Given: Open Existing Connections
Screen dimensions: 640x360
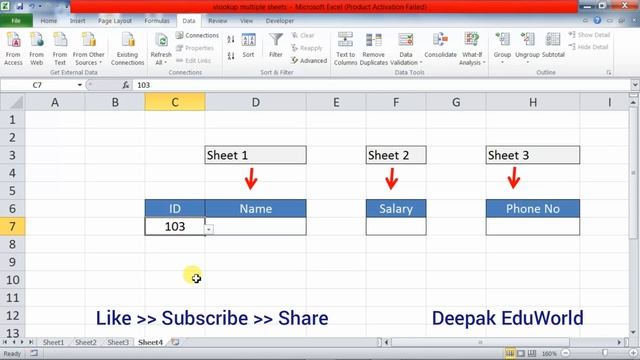Looking at the screenshot, I should [127, 49].
